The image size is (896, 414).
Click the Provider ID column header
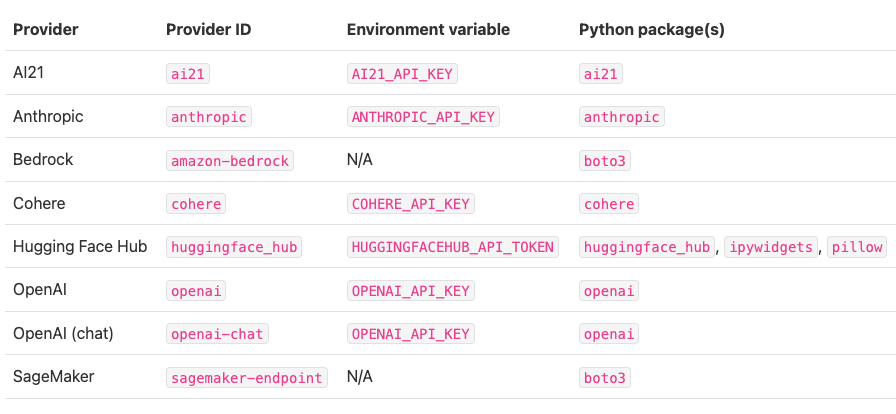tap(208, 30)
